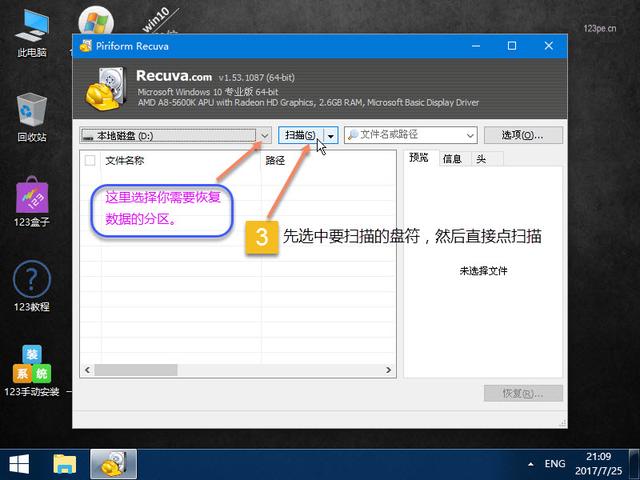Sort by the 文件名称 column header
Image resolution: width=640 pixels, height=480 pixels.
[180, 160]
